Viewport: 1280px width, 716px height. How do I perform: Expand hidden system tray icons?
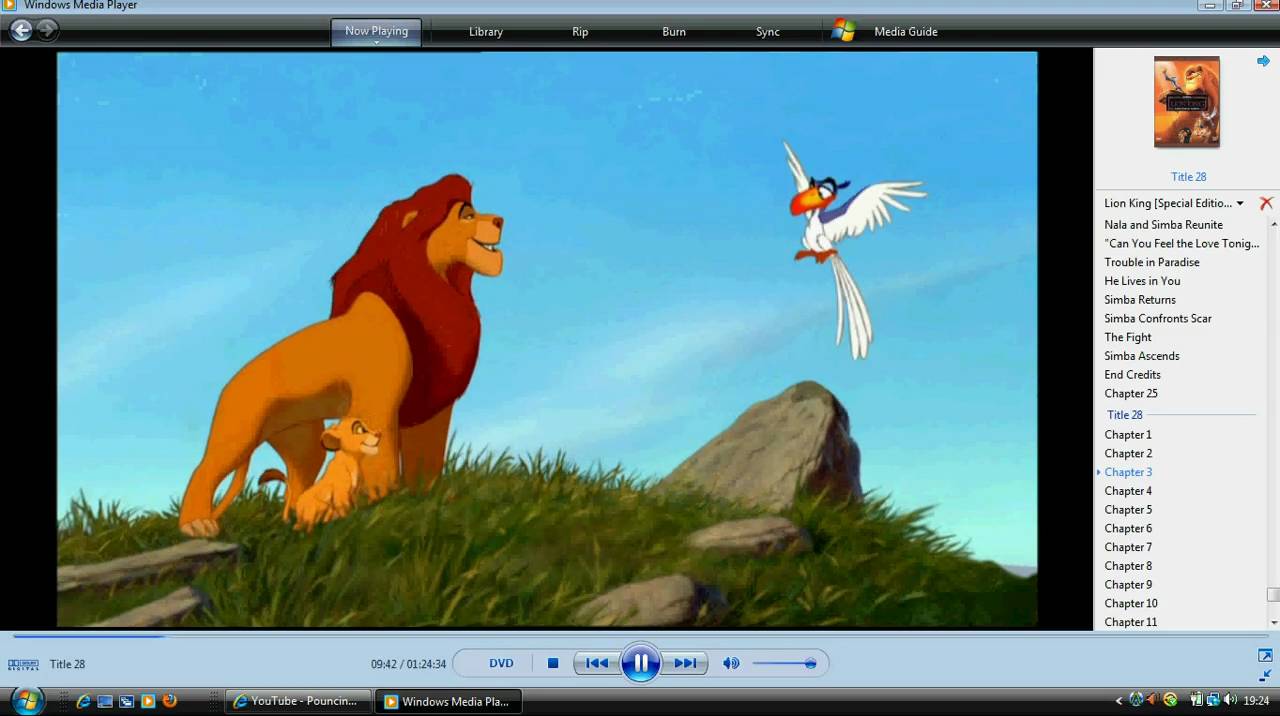1119,701
